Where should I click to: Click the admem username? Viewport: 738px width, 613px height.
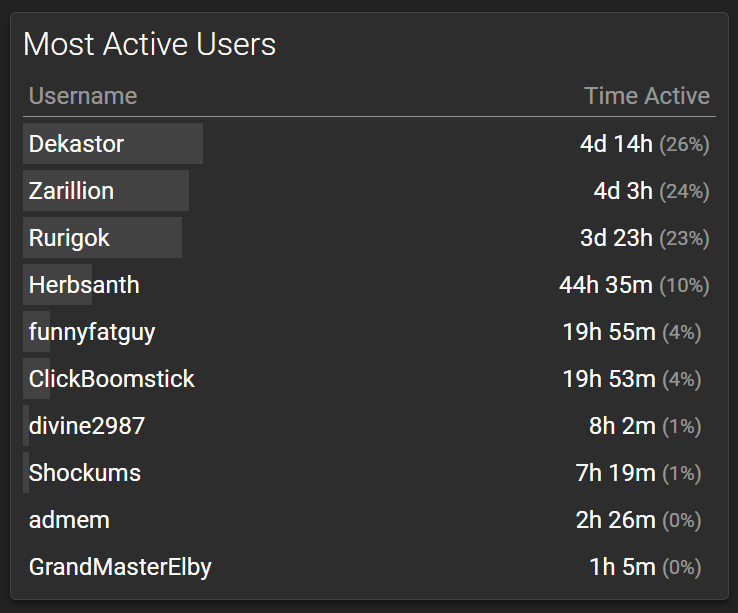coord(69,520)
